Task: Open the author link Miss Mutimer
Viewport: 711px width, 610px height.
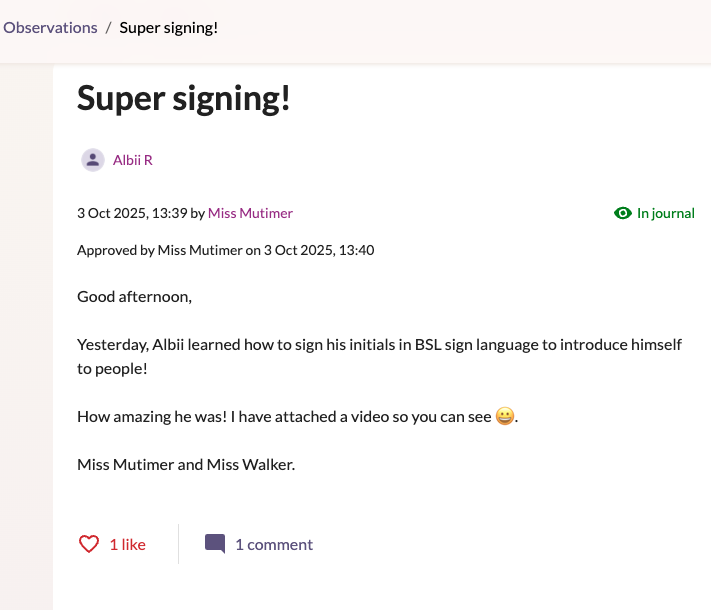Action: tap(250, 213)
